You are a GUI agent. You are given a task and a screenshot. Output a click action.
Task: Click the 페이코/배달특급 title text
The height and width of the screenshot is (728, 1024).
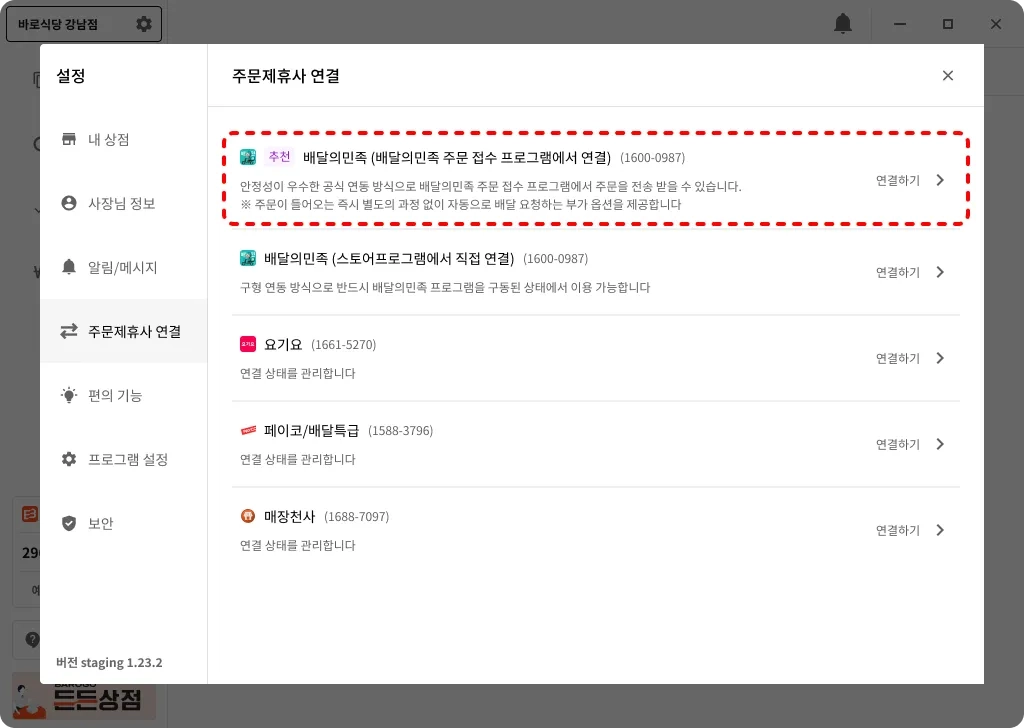click(x=312, y=430)
